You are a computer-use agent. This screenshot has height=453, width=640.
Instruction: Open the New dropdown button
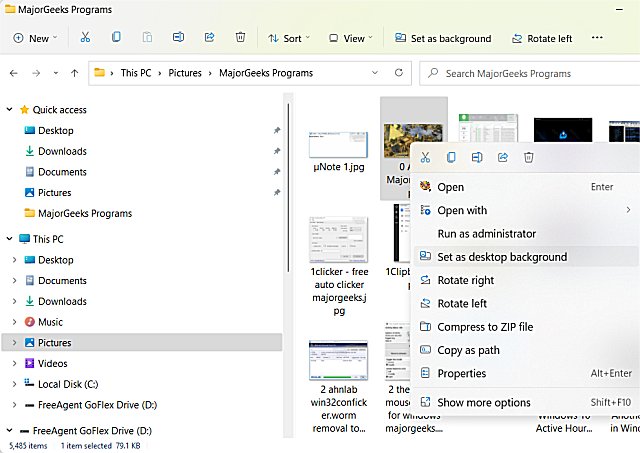[x=36, y=38]
